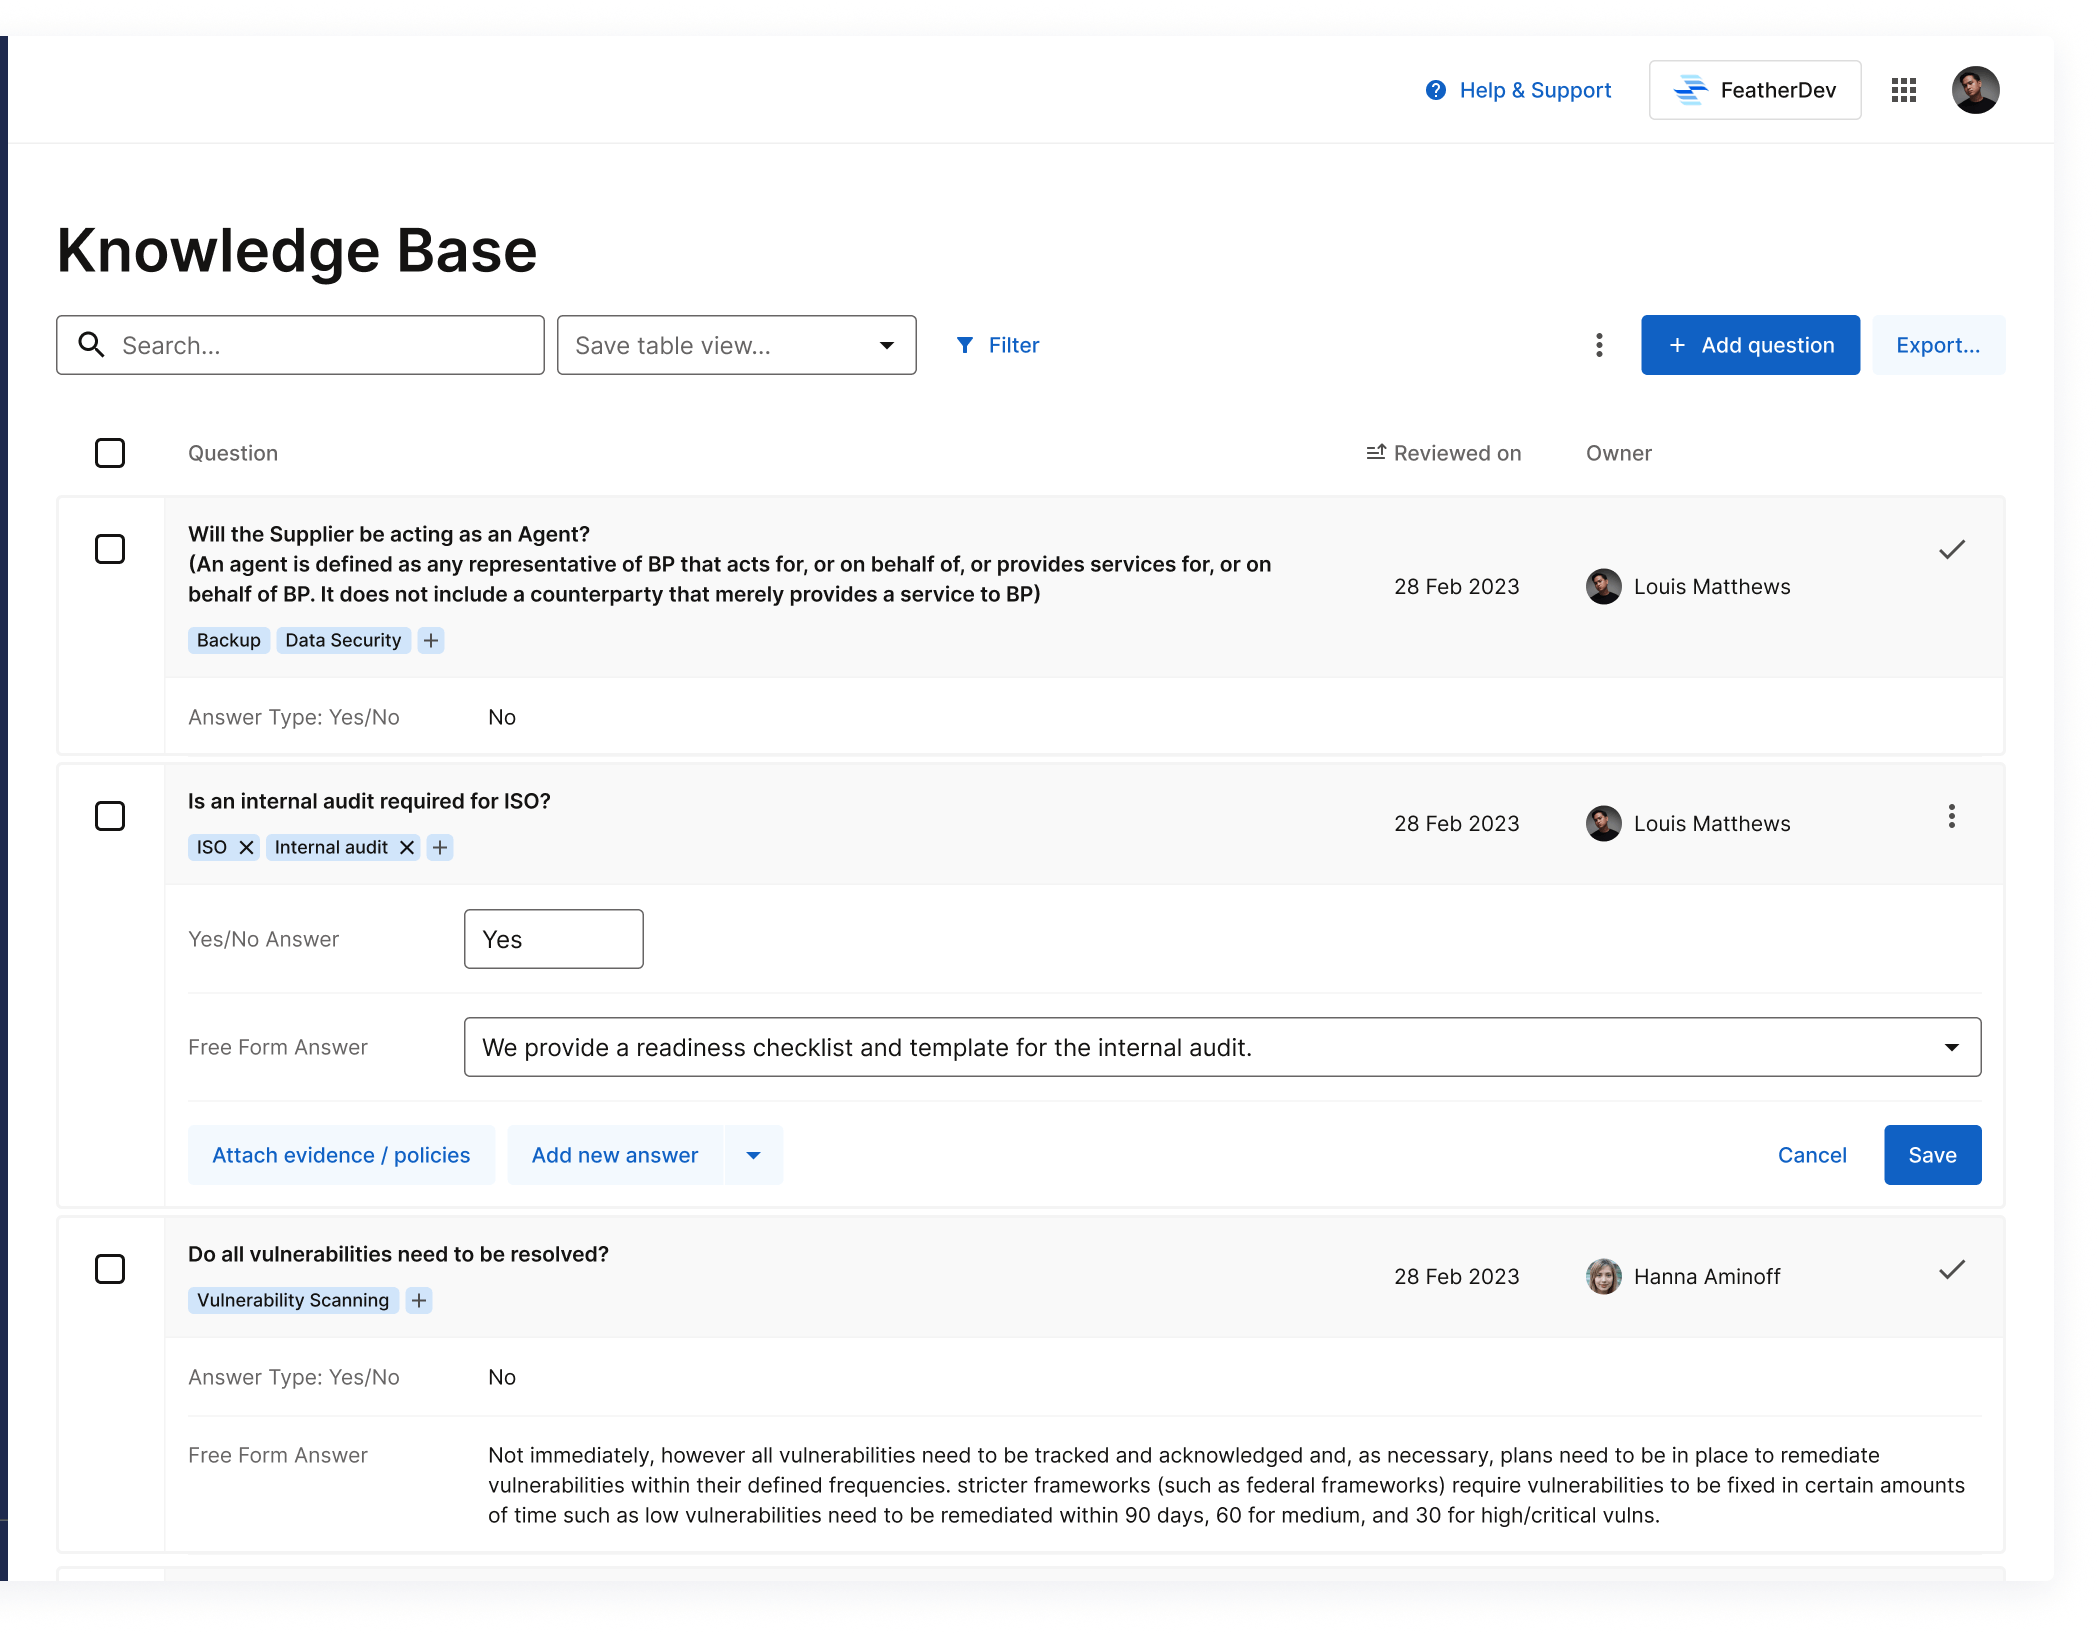Add tag next to Data Security
Viewport: 2100px width, 1635px height.
coord(431,640)
